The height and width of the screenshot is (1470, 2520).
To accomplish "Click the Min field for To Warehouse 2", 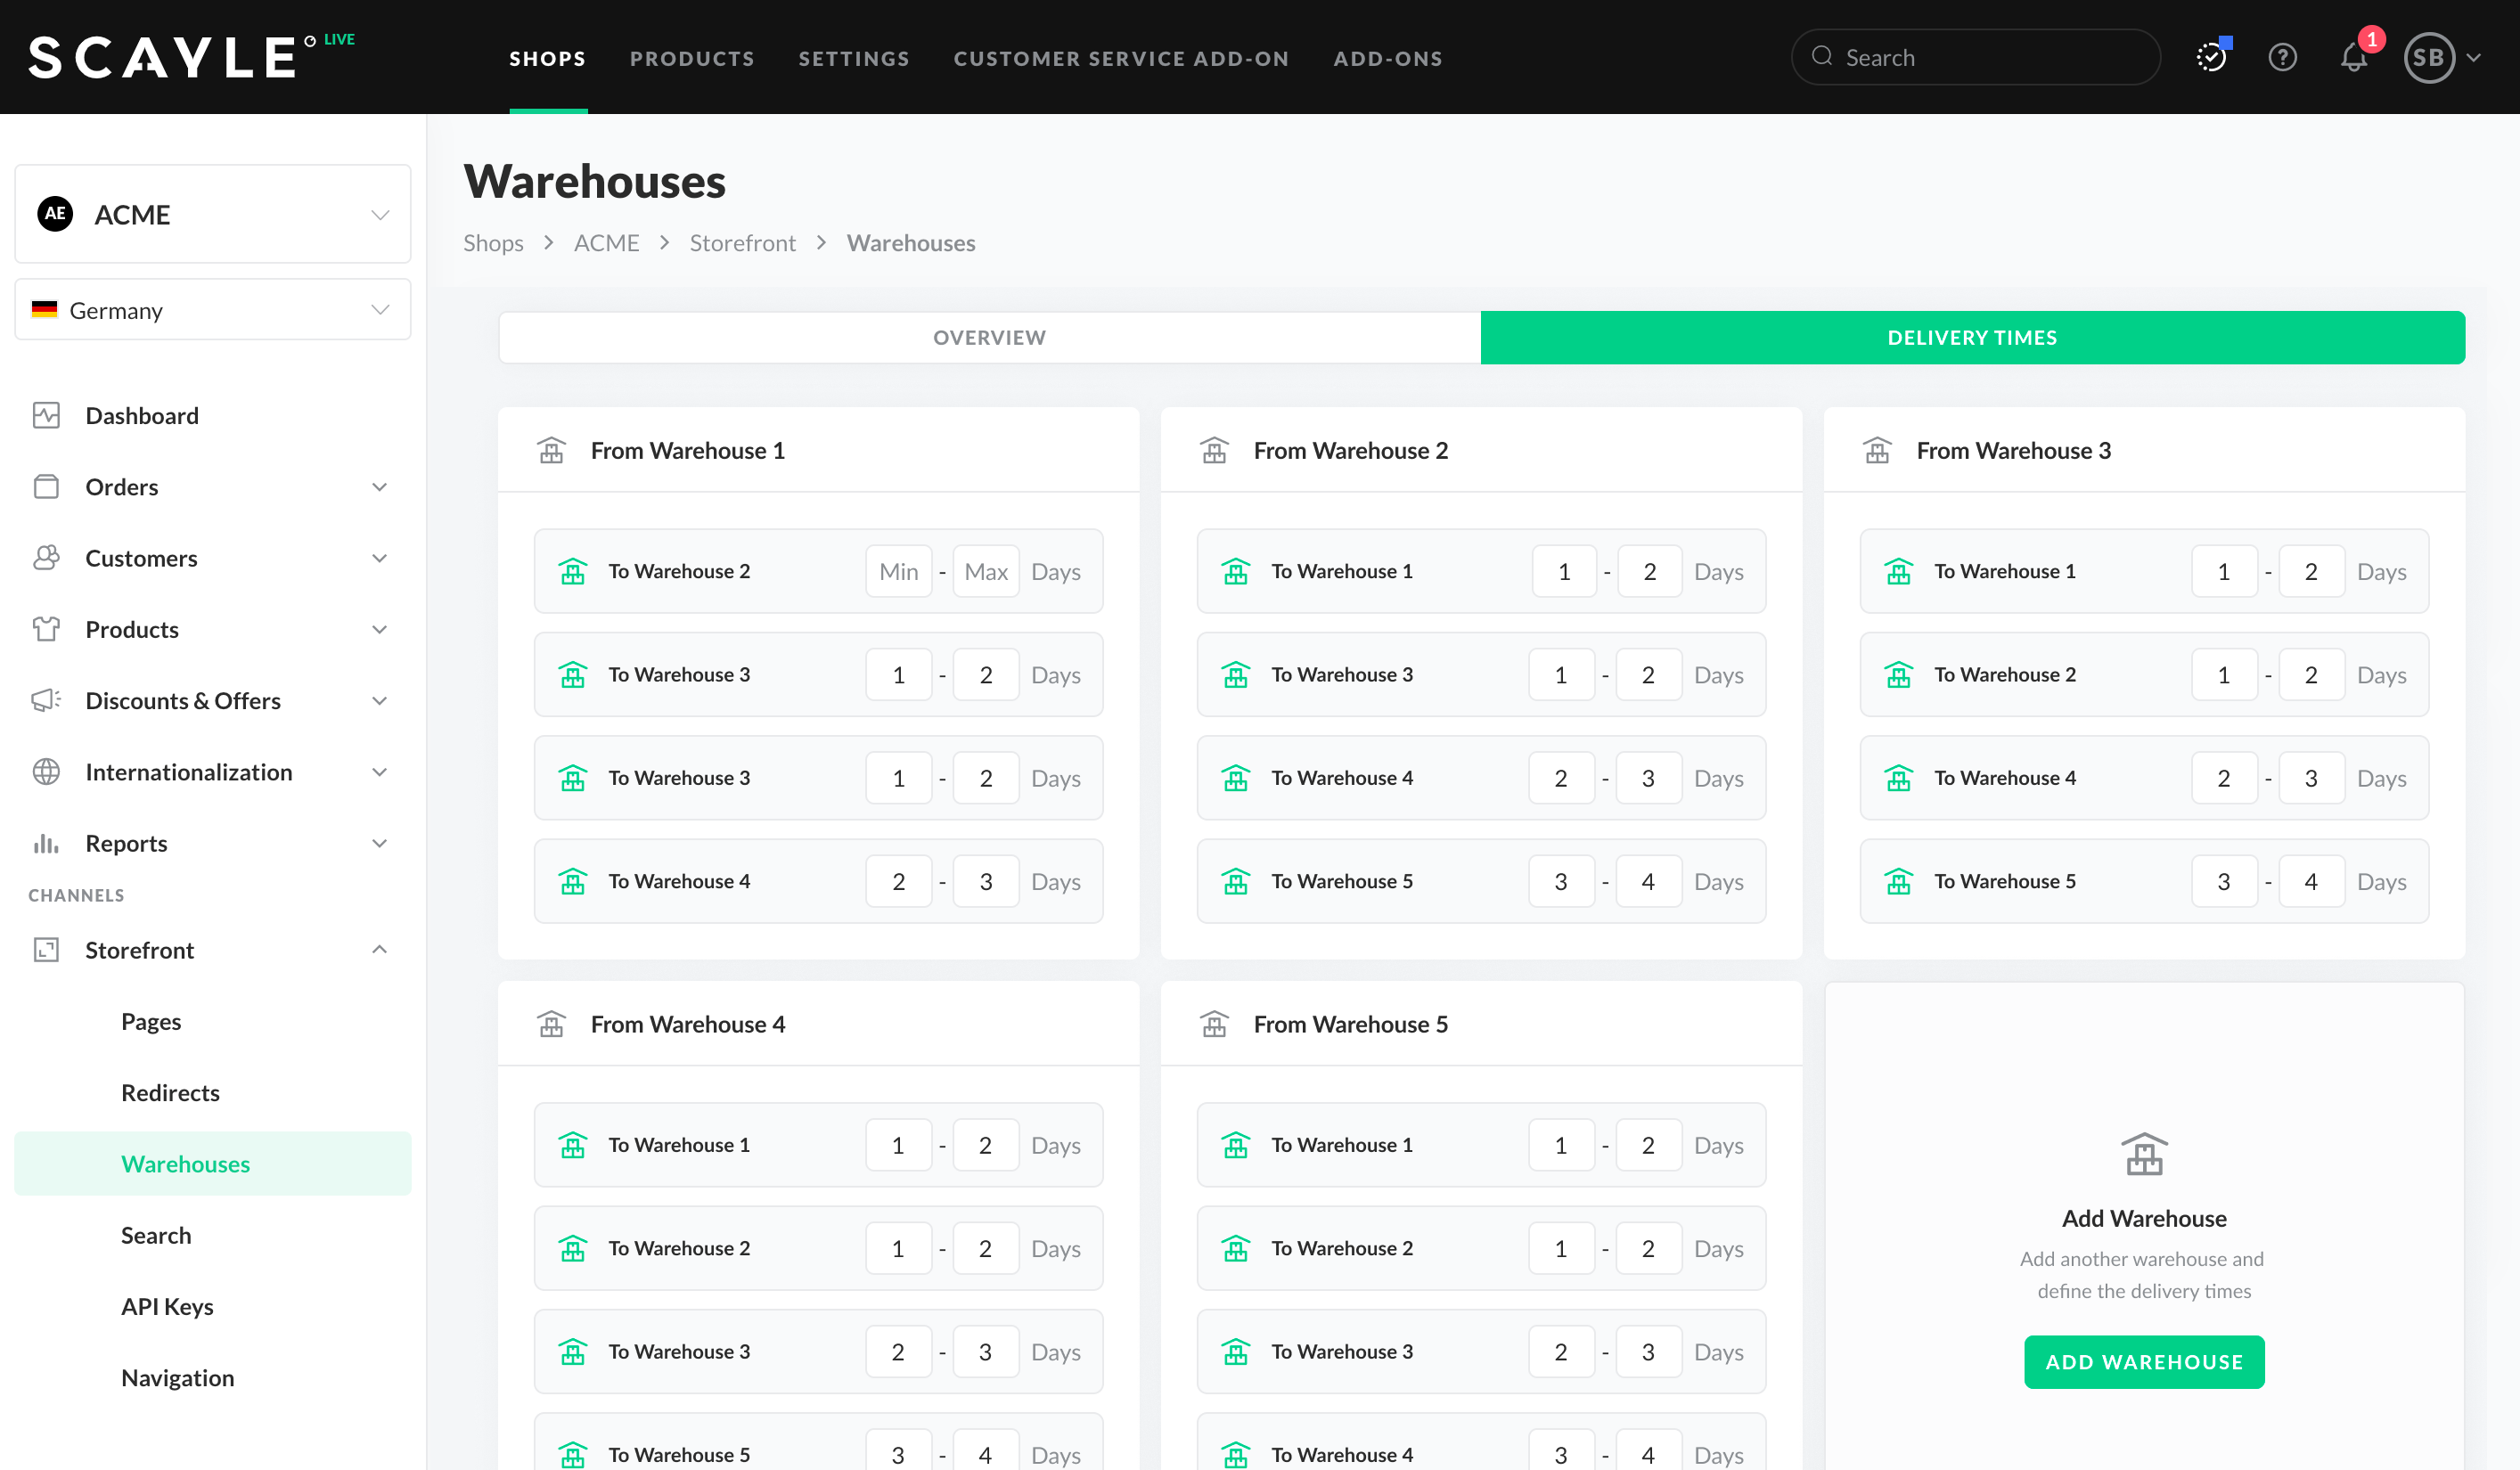I will (x=898, y=572).
